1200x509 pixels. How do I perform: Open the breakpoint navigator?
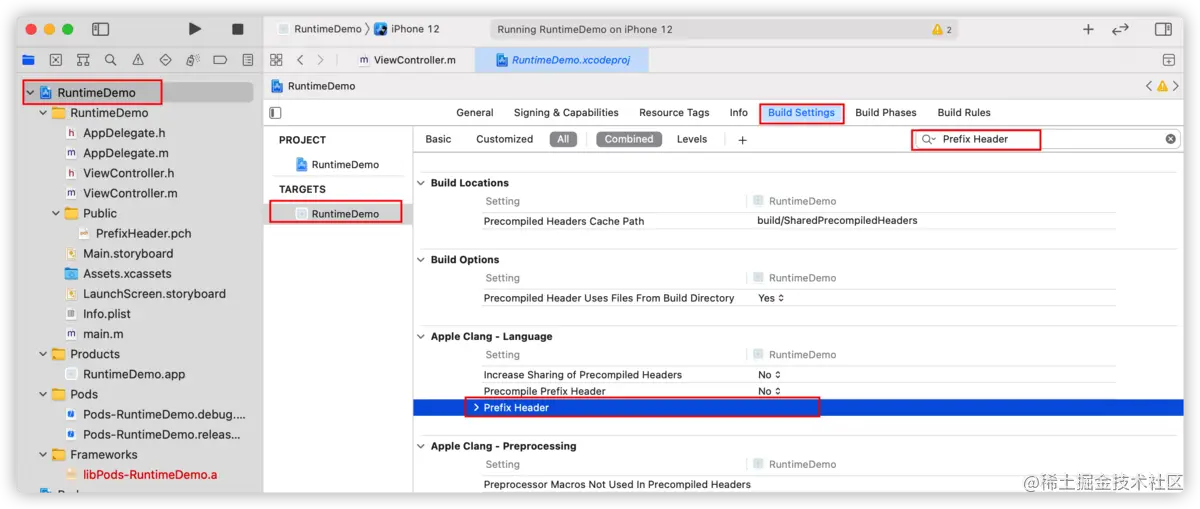coord(220,60)
